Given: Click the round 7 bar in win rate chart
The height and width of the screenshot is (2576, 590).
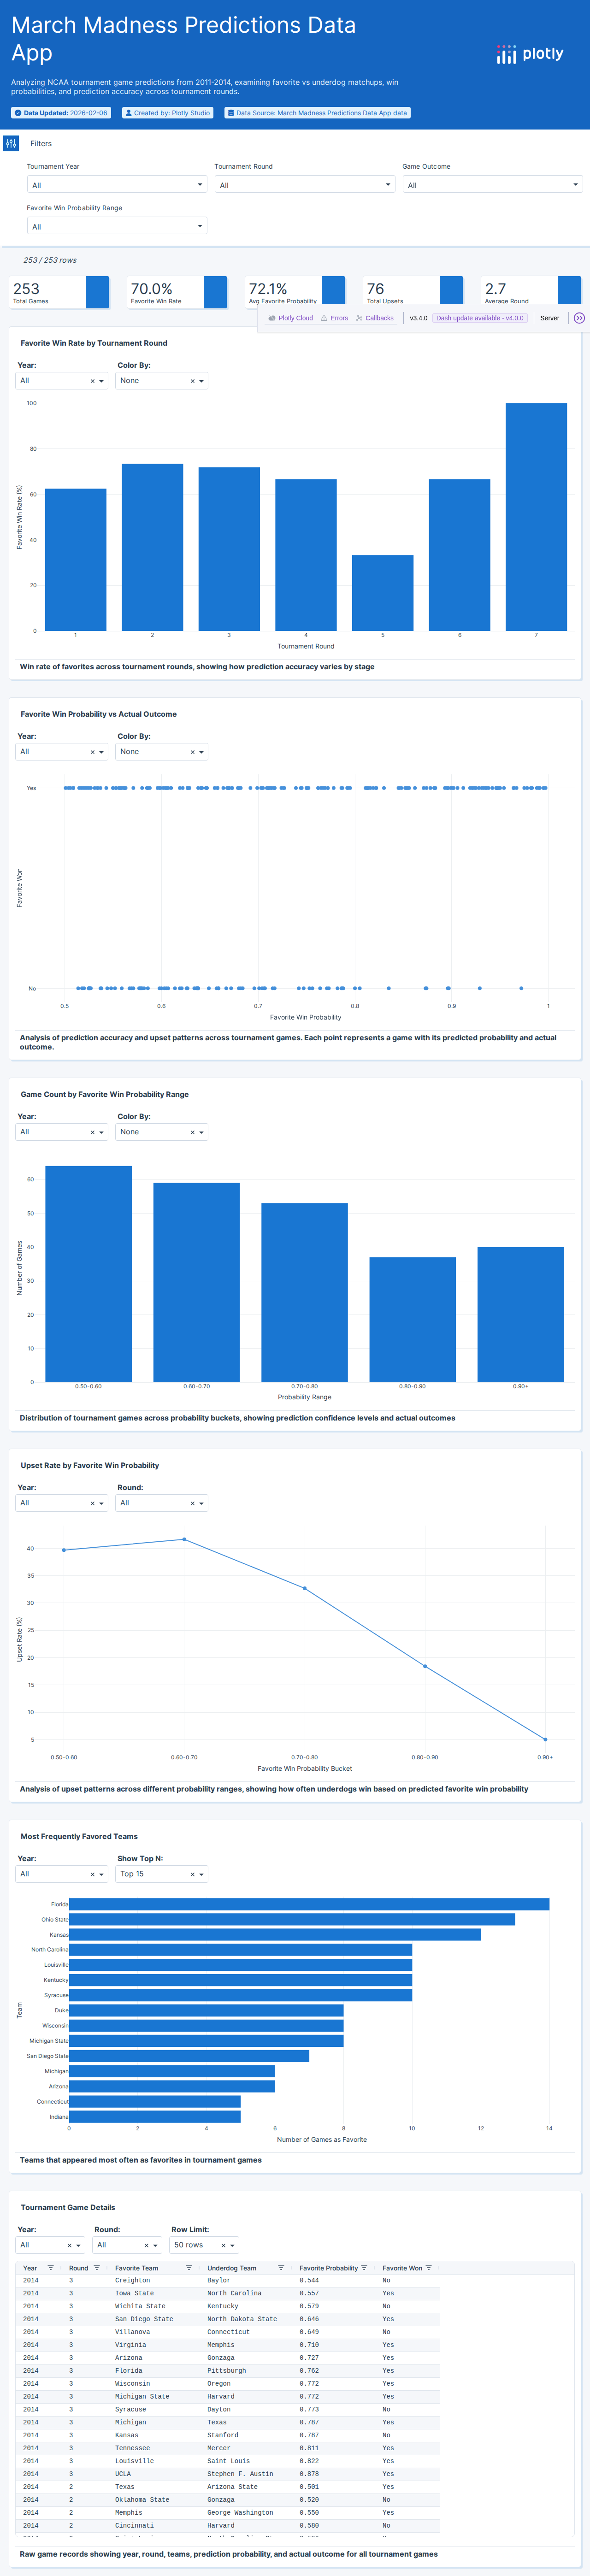Looking at the screenshot, I should pos(536,517).
